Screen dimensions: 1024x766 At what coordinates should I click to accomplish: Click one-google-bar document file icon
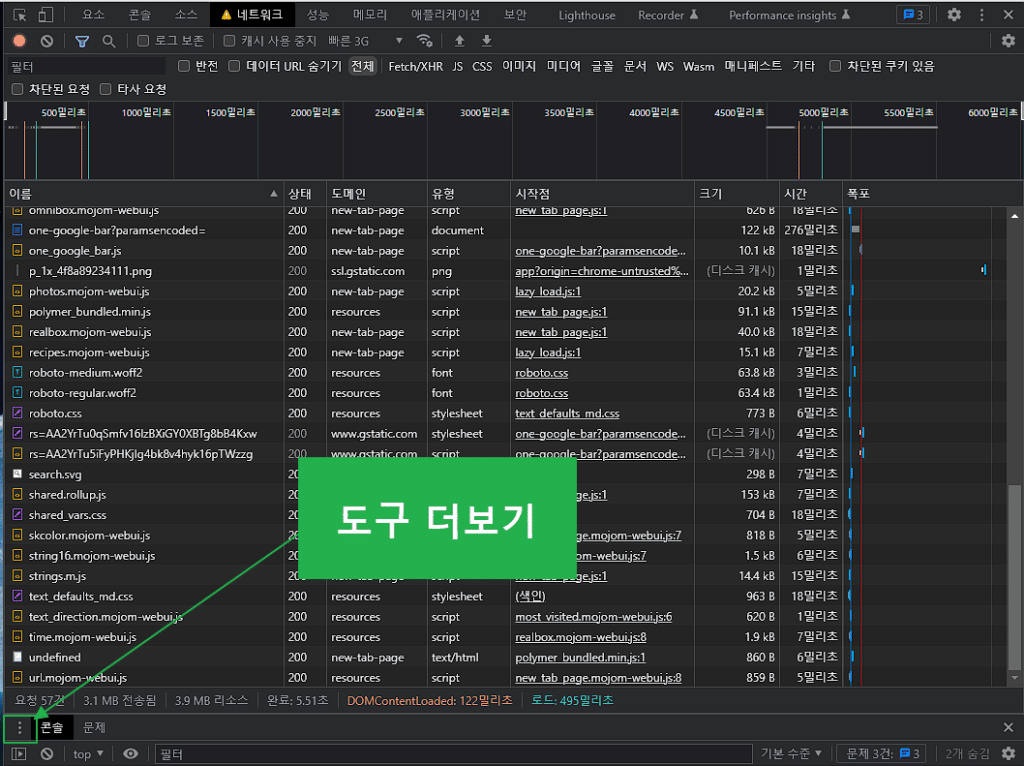[x=18, y=230]
